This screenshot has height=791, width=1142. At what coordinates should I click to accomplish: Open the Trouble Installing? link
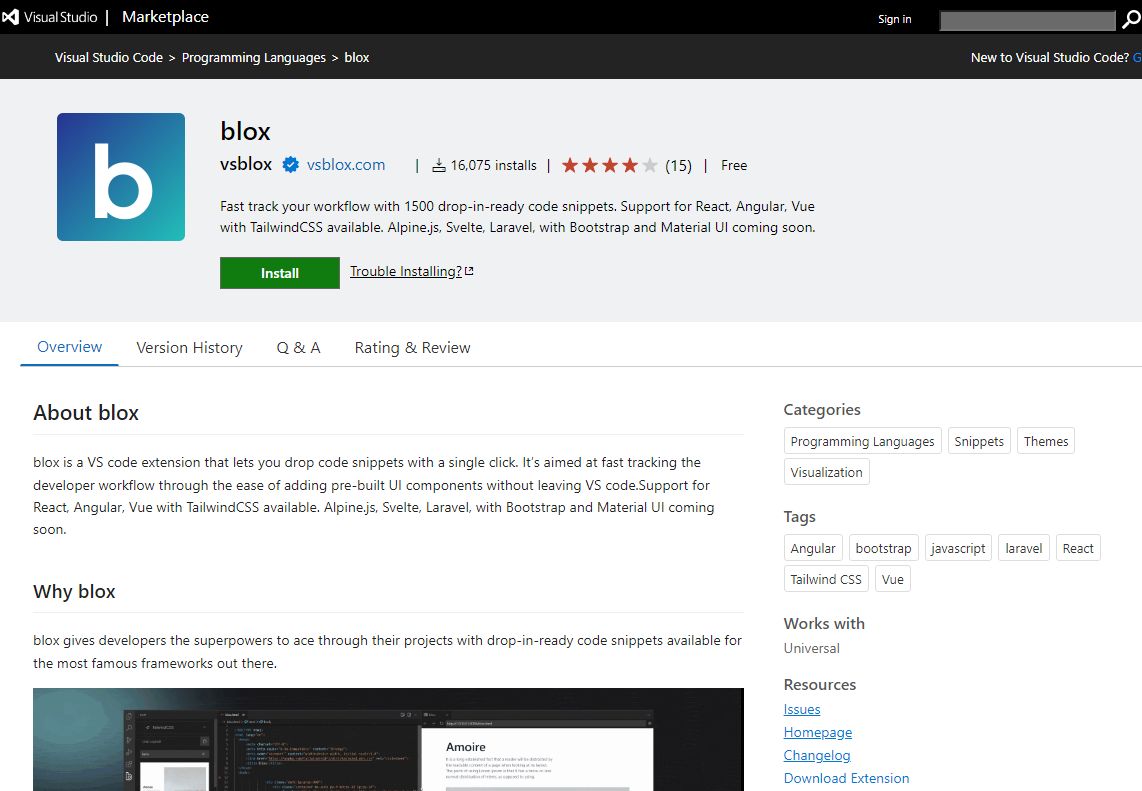pyautogui.click(x=406, y=271)
